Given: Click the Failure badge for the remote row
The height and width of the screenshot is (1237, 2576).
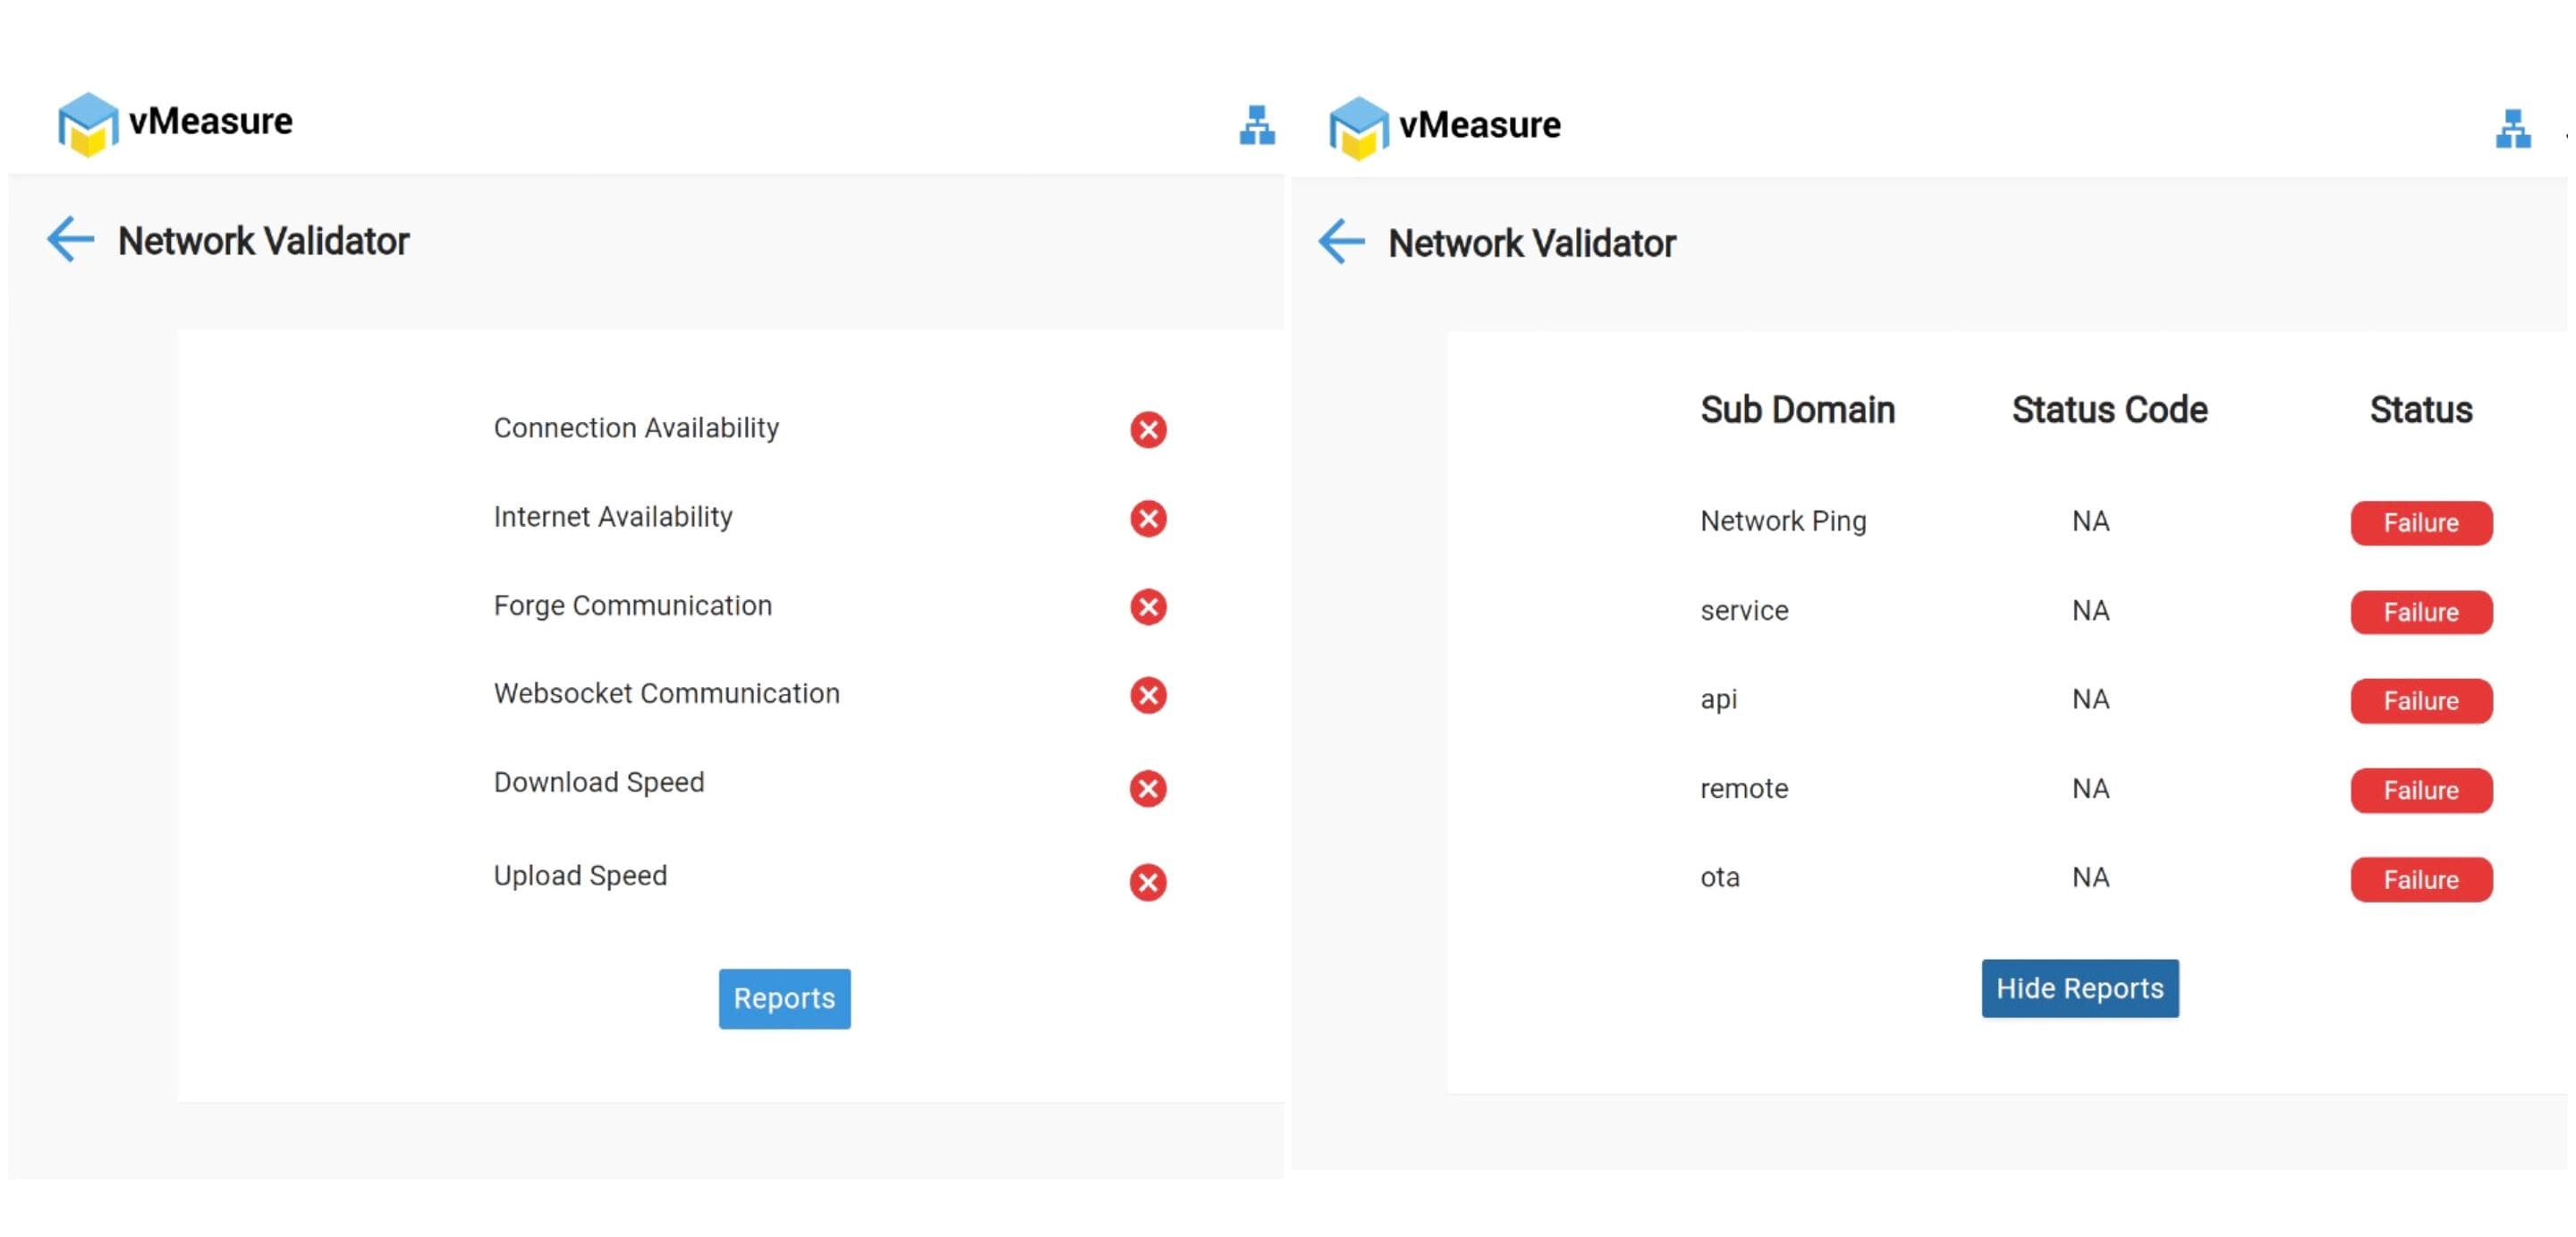Looking at the screenshot, I should [x=2420, y=790].
